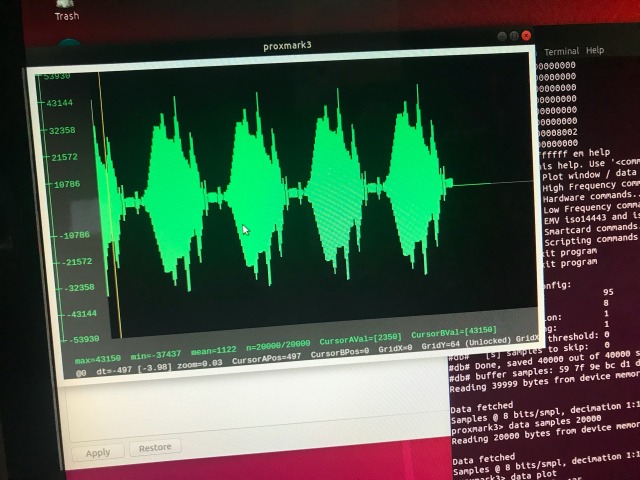Click the Restore button
The height and width of the screenshot is (480, 640).
154,448
